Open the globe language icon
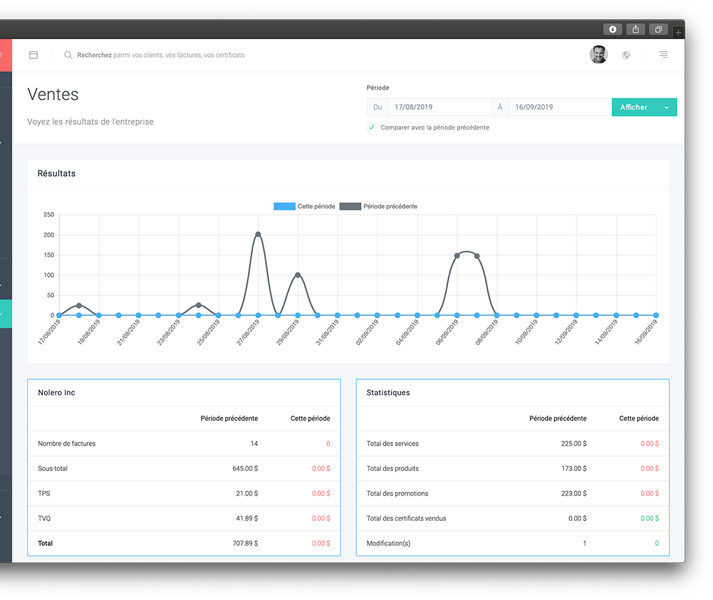This screenshot has height=600, width=713. point(626,55)
